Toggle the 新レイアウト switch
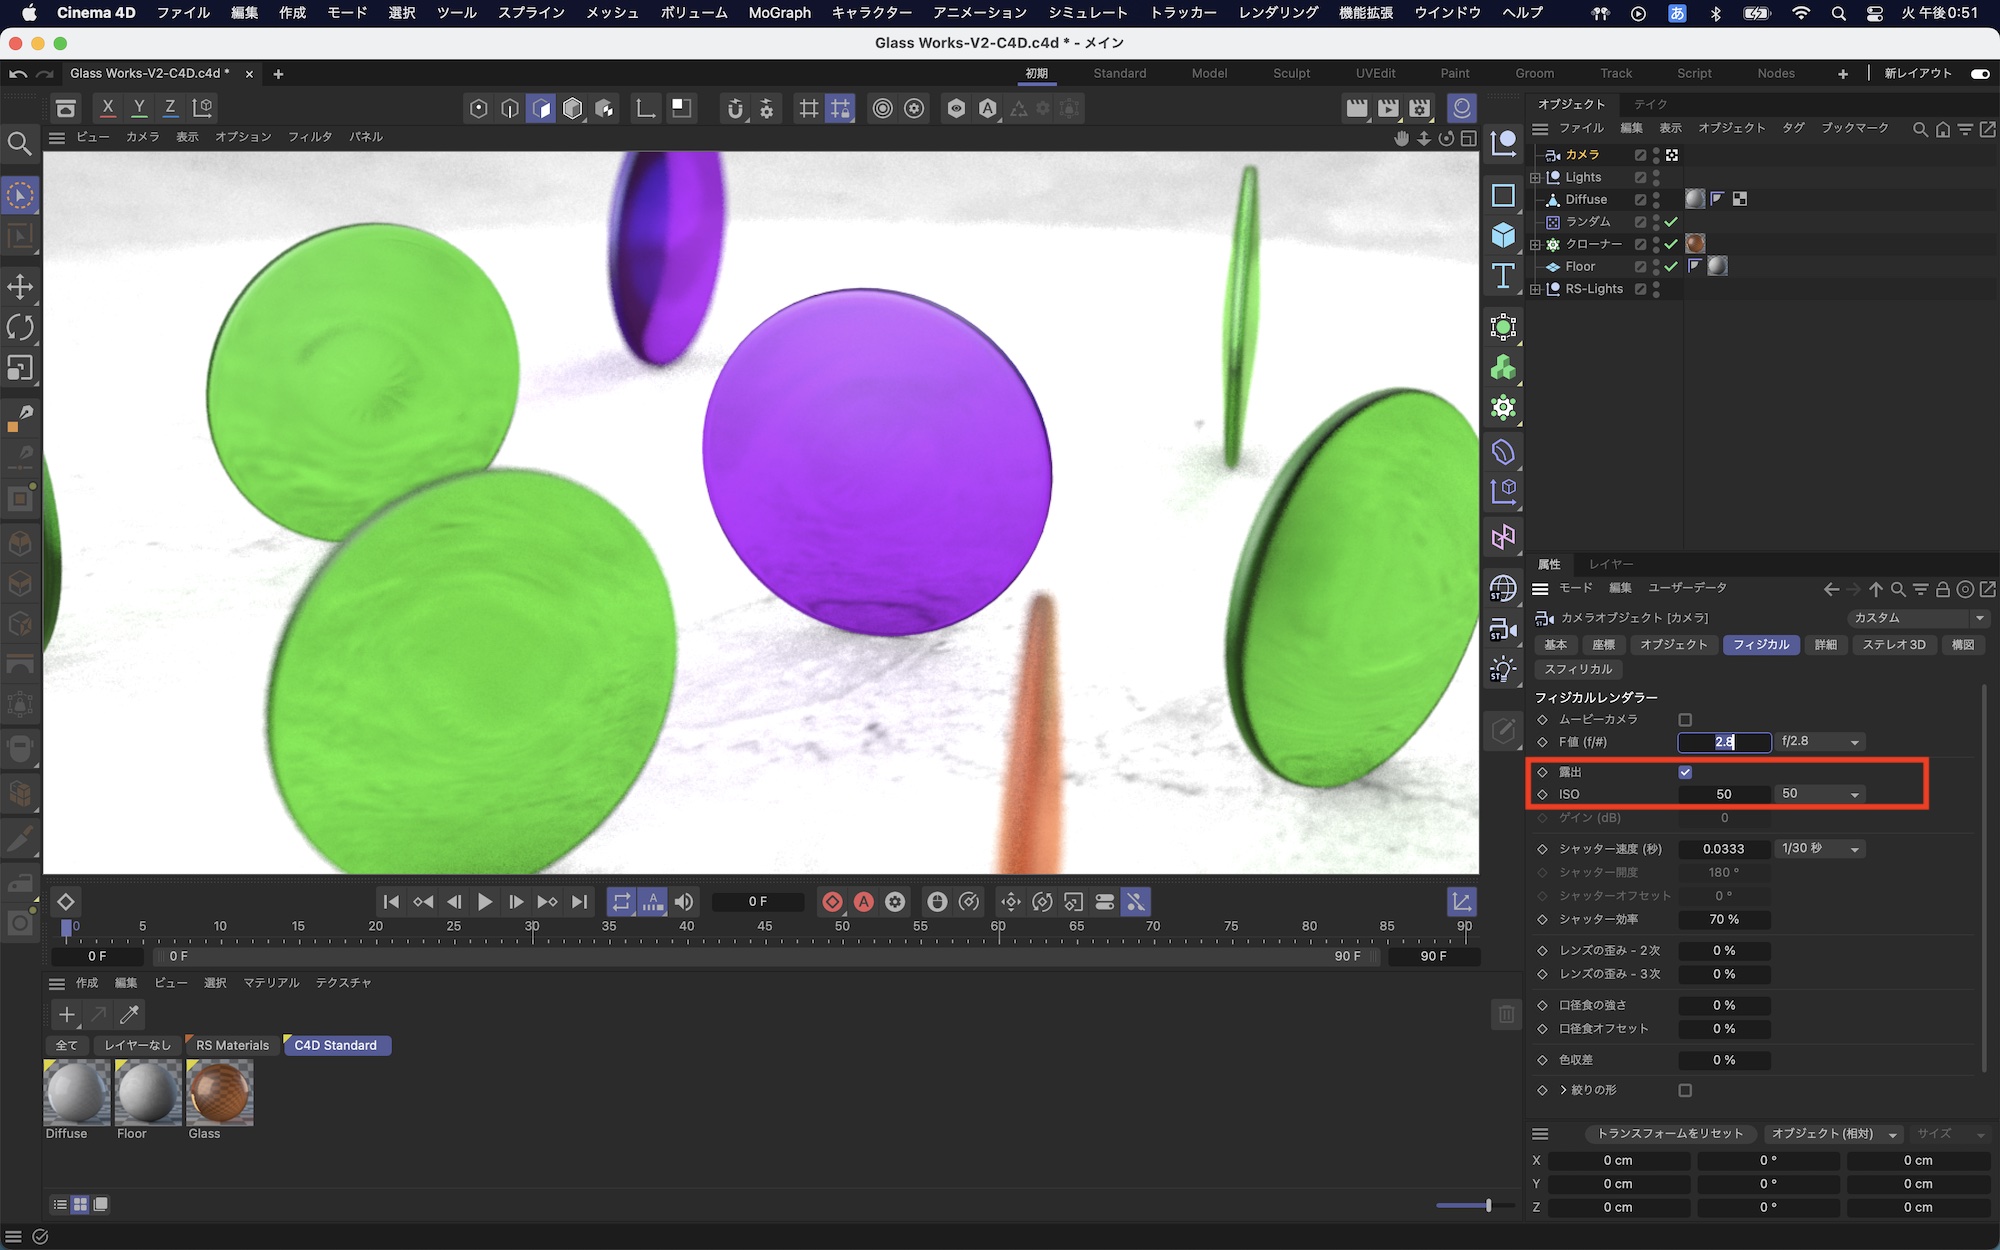The image size is (2000, 1250). (x=1979, y=73)
